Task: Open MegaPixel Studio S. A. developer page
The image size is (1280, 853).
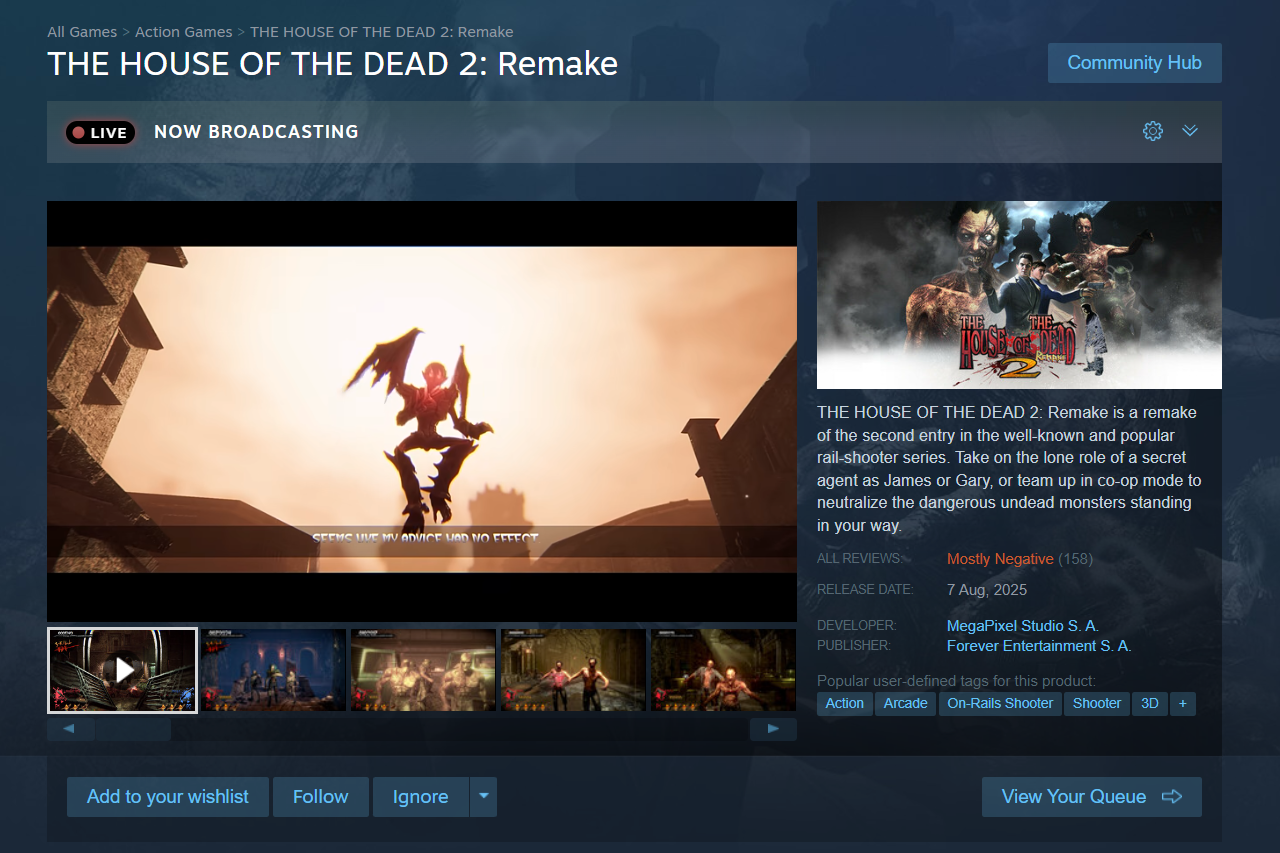Action: pyautogui.click(x=1023, y=626)
